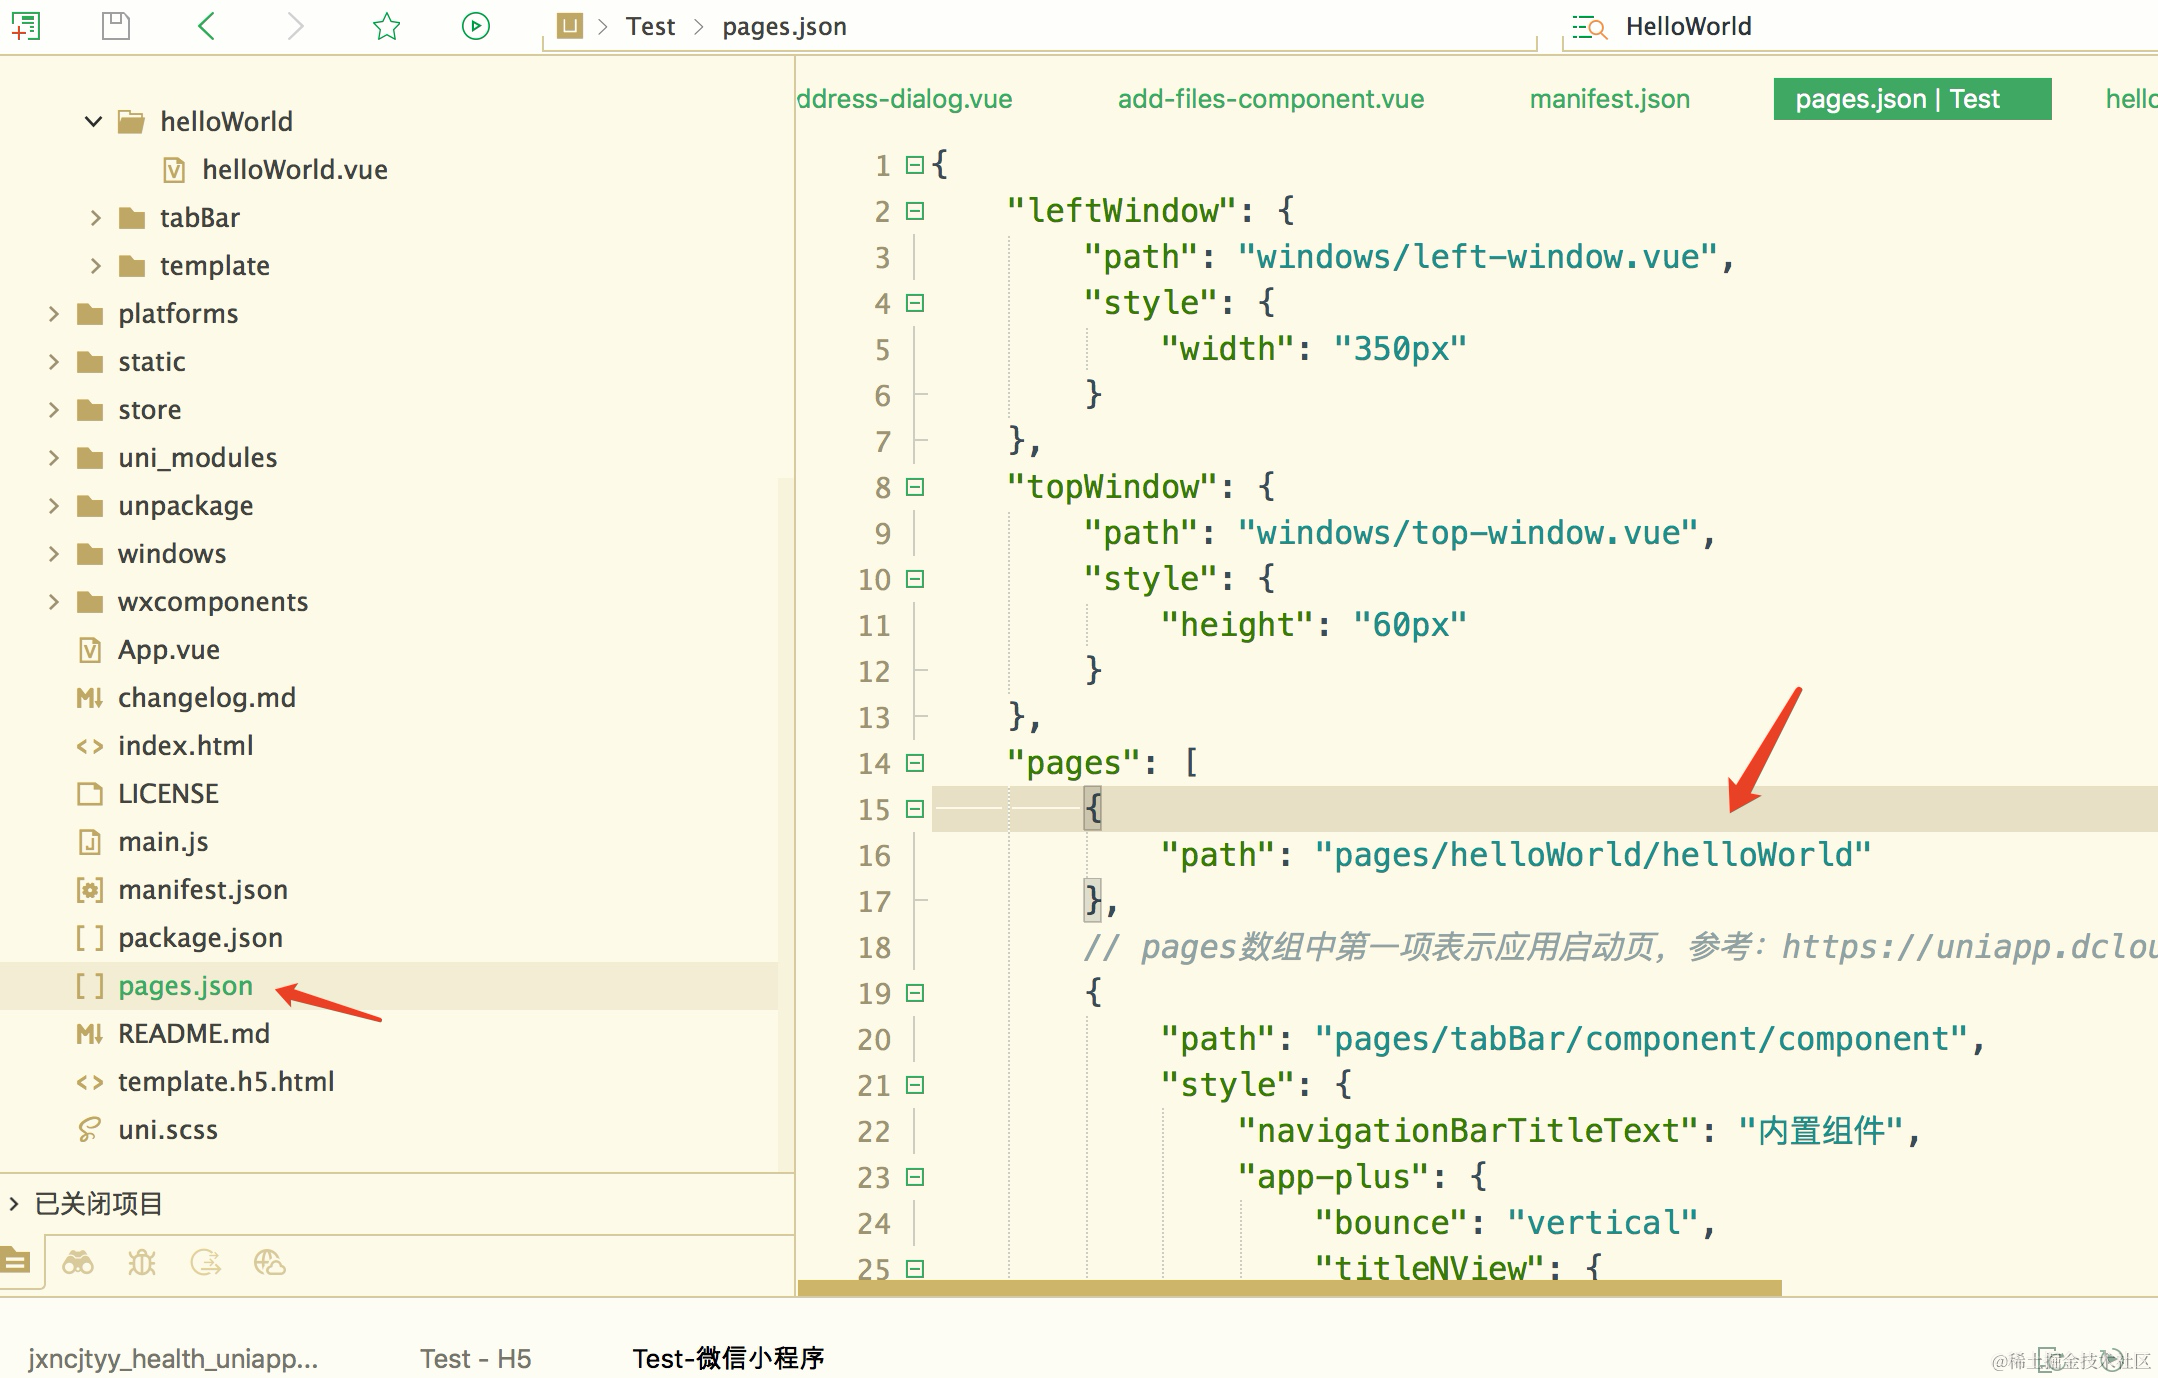This screenshot has height=1378, width=2158.
Task: Click the horizontal editor scrollbar
Action: click(x=1290, y=1288)
